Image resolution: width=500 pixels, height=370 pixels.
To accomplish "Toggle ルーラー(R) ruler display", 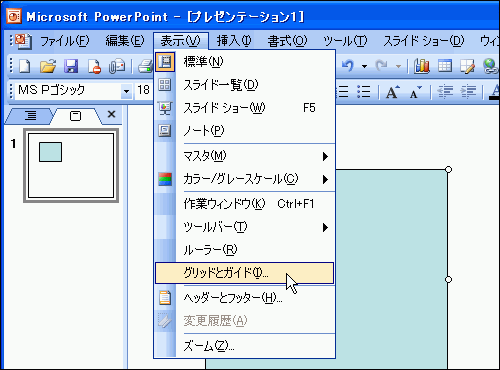I will pyautogui.click(x=244, y=250).
